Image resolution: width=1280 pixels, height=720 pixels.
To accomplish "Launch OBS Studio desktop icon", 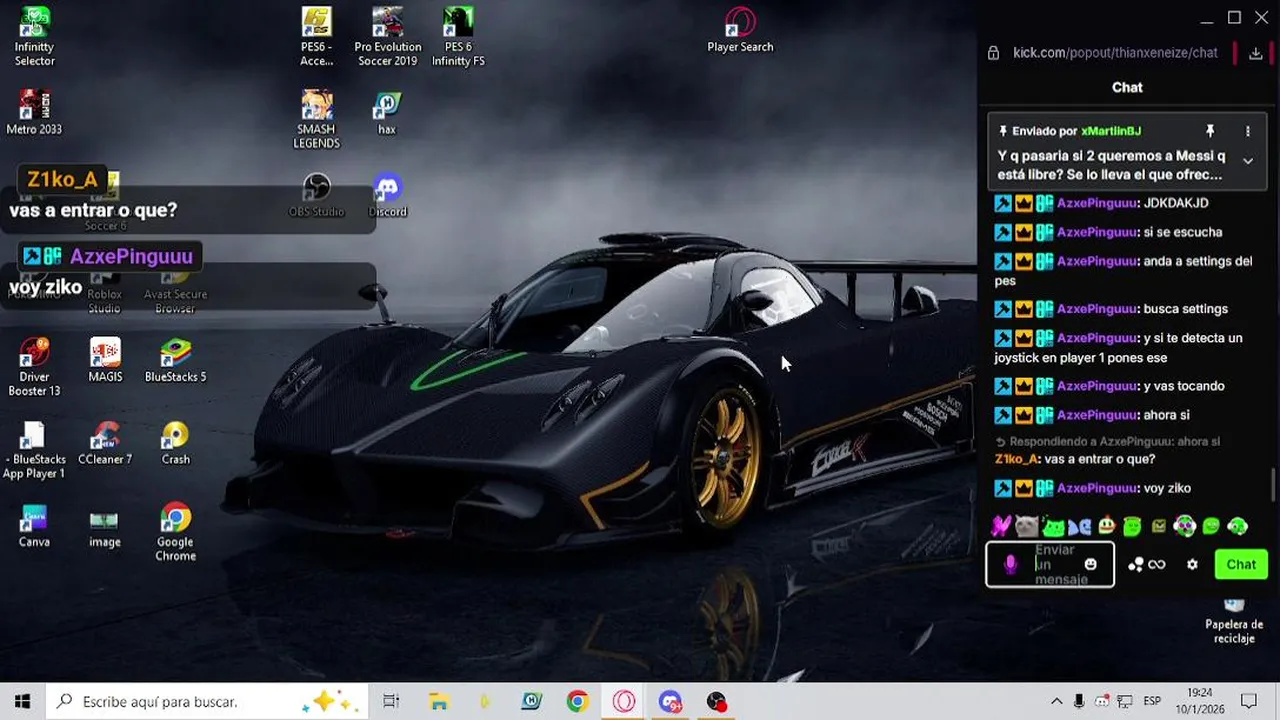I will coord(316,195).
